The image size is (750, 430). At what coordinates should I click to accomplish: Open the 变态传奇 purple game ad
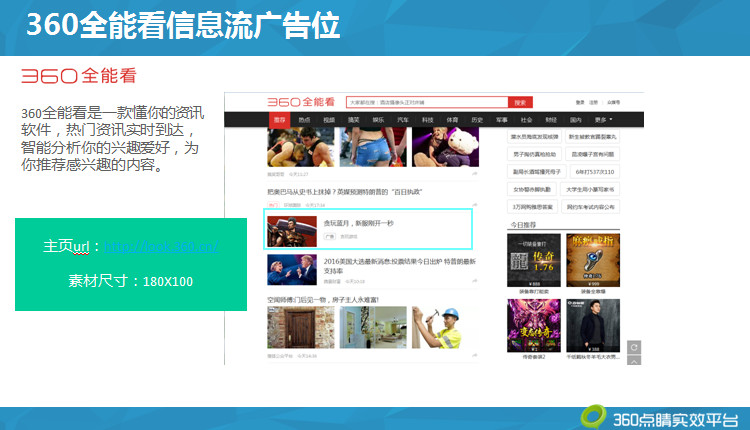tap(534, 326)
